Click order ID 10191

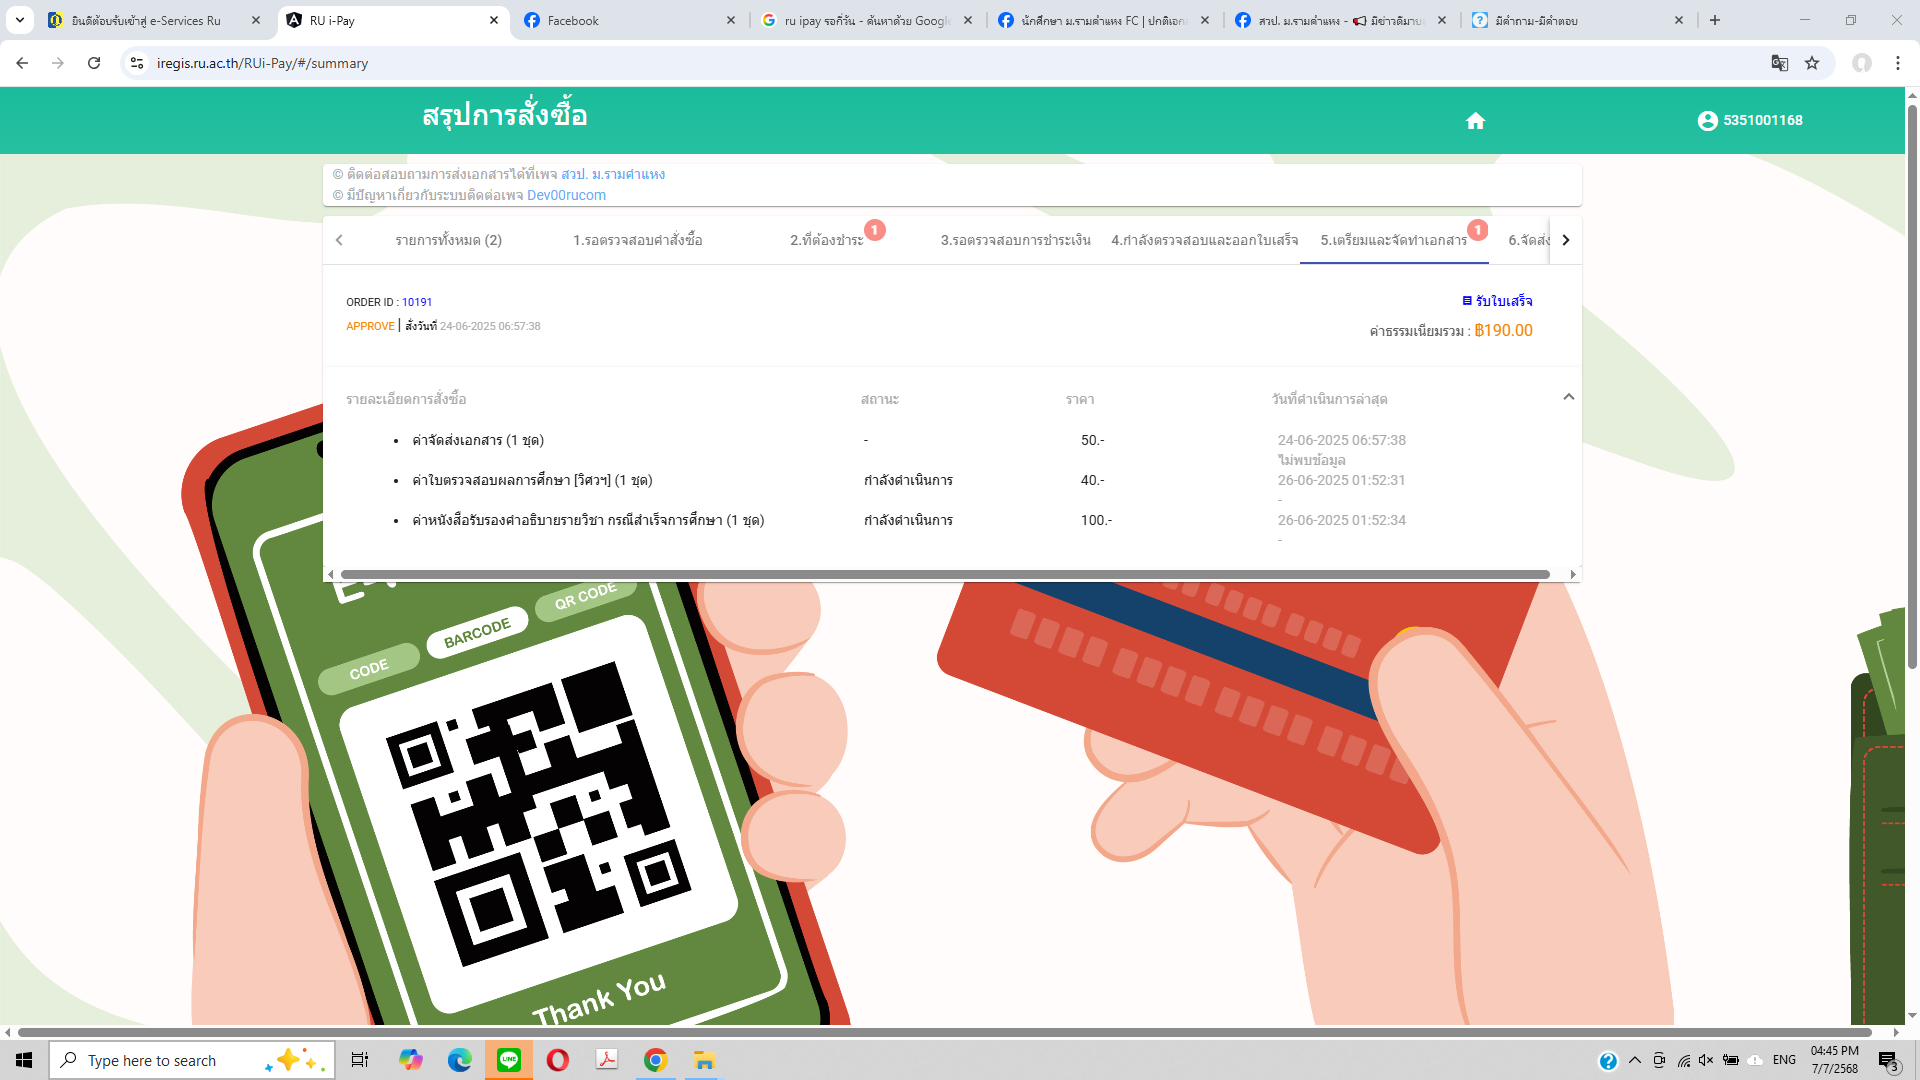click(417, 302)
